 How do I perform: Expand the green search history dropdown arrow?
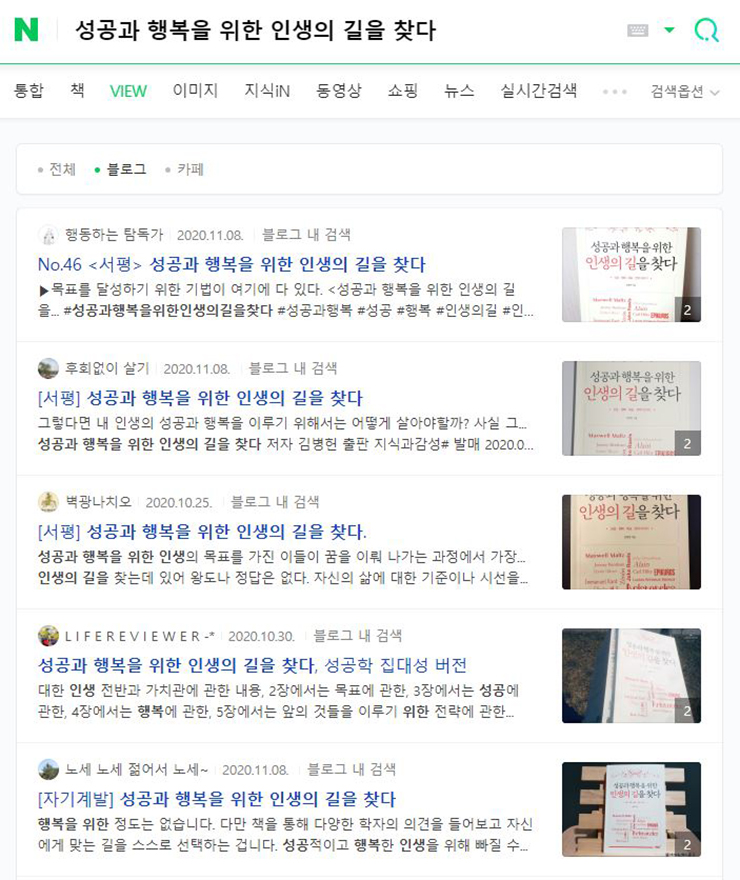coord(669,30)
